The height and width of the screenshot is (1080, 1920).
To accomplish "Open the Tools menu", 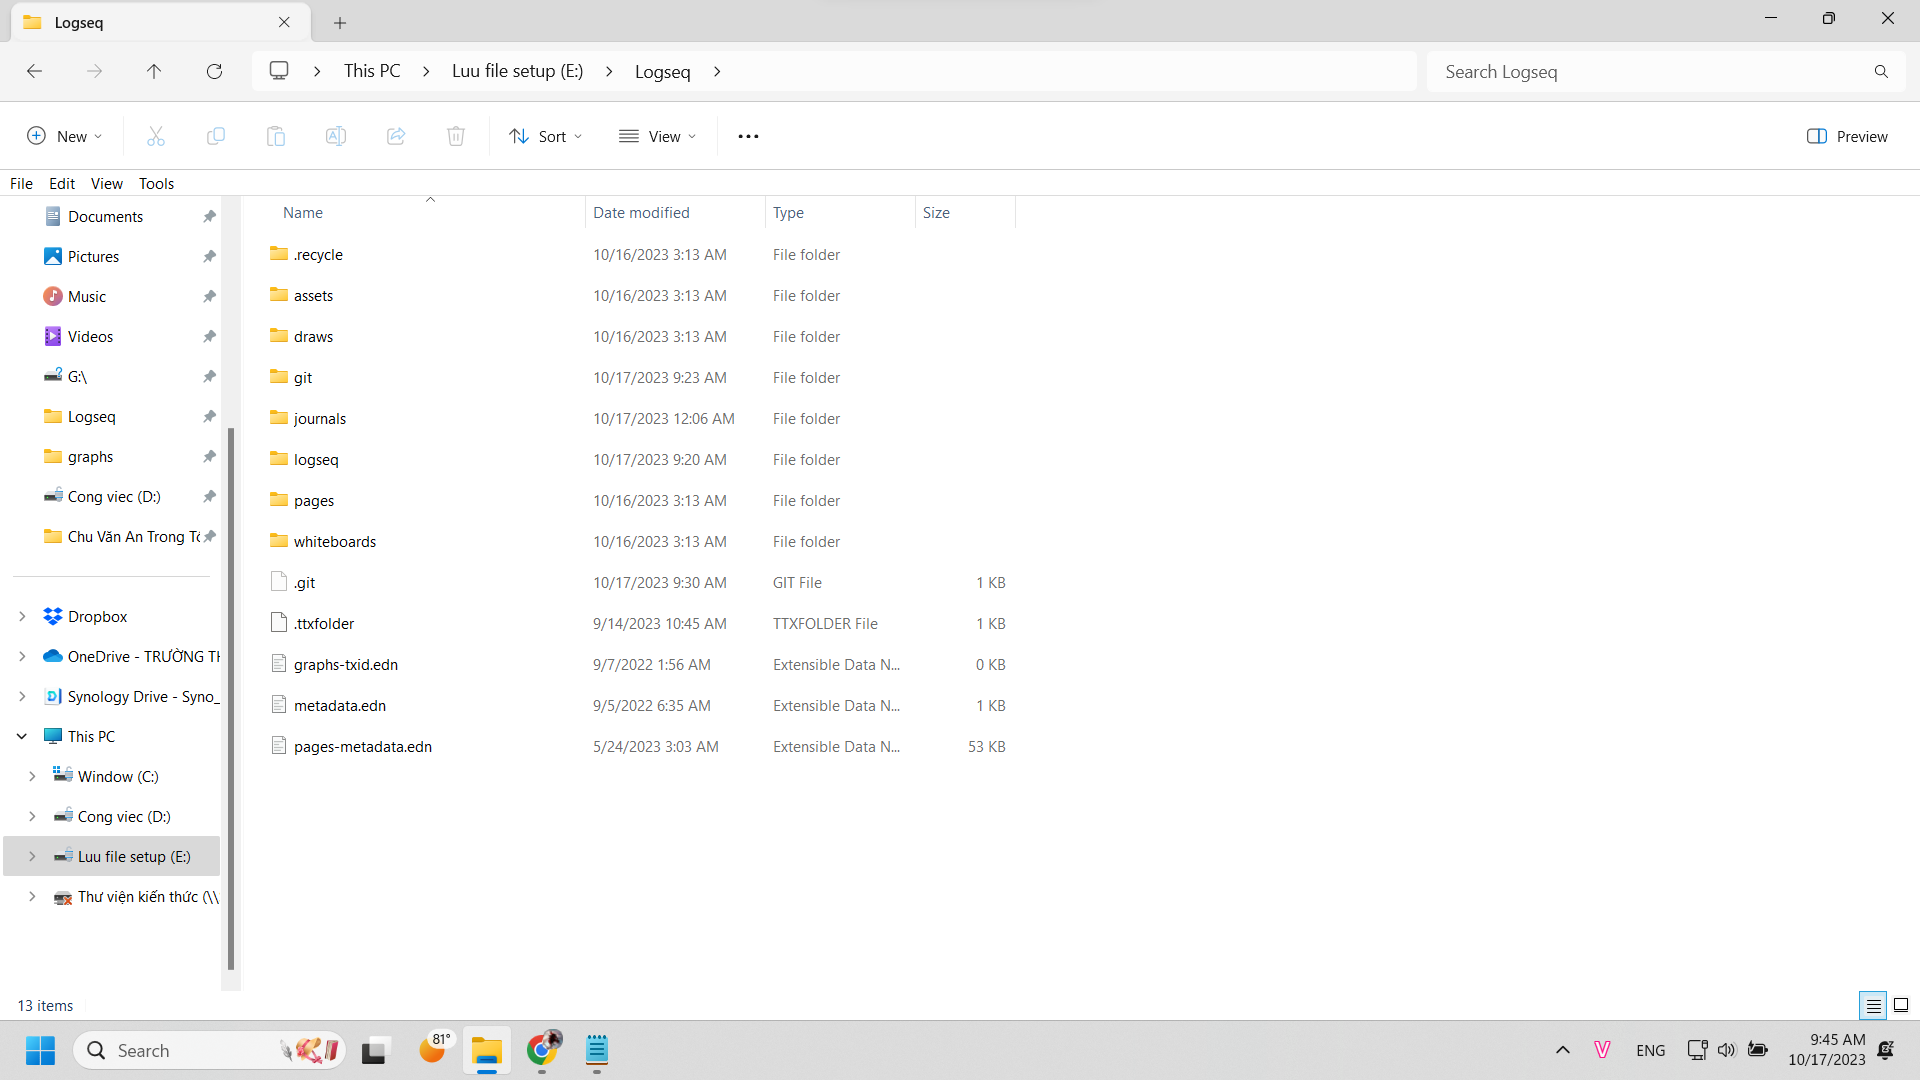I will pyautogui.click(x=156, y=183).
